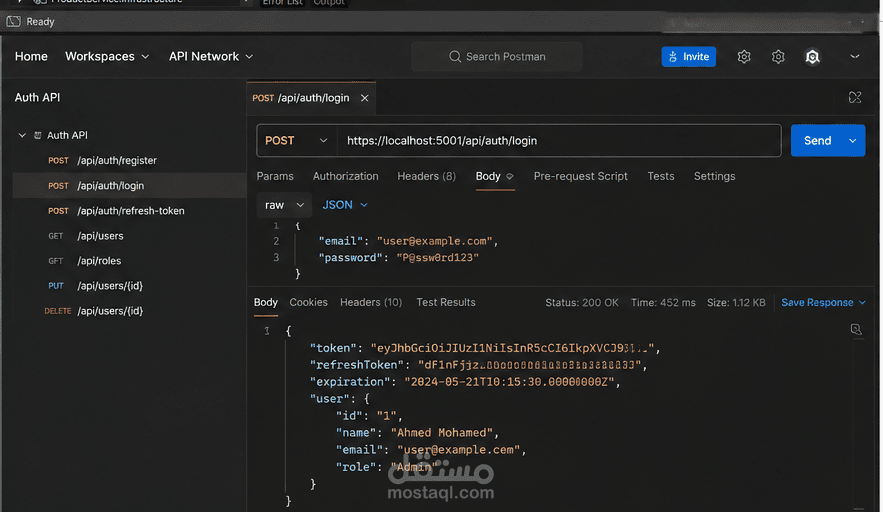The height and width of the screenshot is (512, 883).
Task: Click the Search Postman field
Action: tap(497, 56)
